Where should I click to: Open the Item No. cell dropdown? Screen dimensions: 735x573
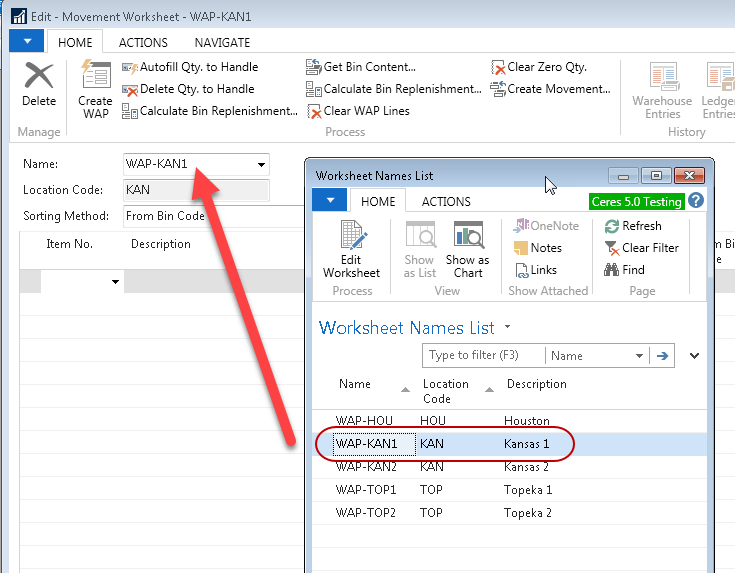point(115,283)
